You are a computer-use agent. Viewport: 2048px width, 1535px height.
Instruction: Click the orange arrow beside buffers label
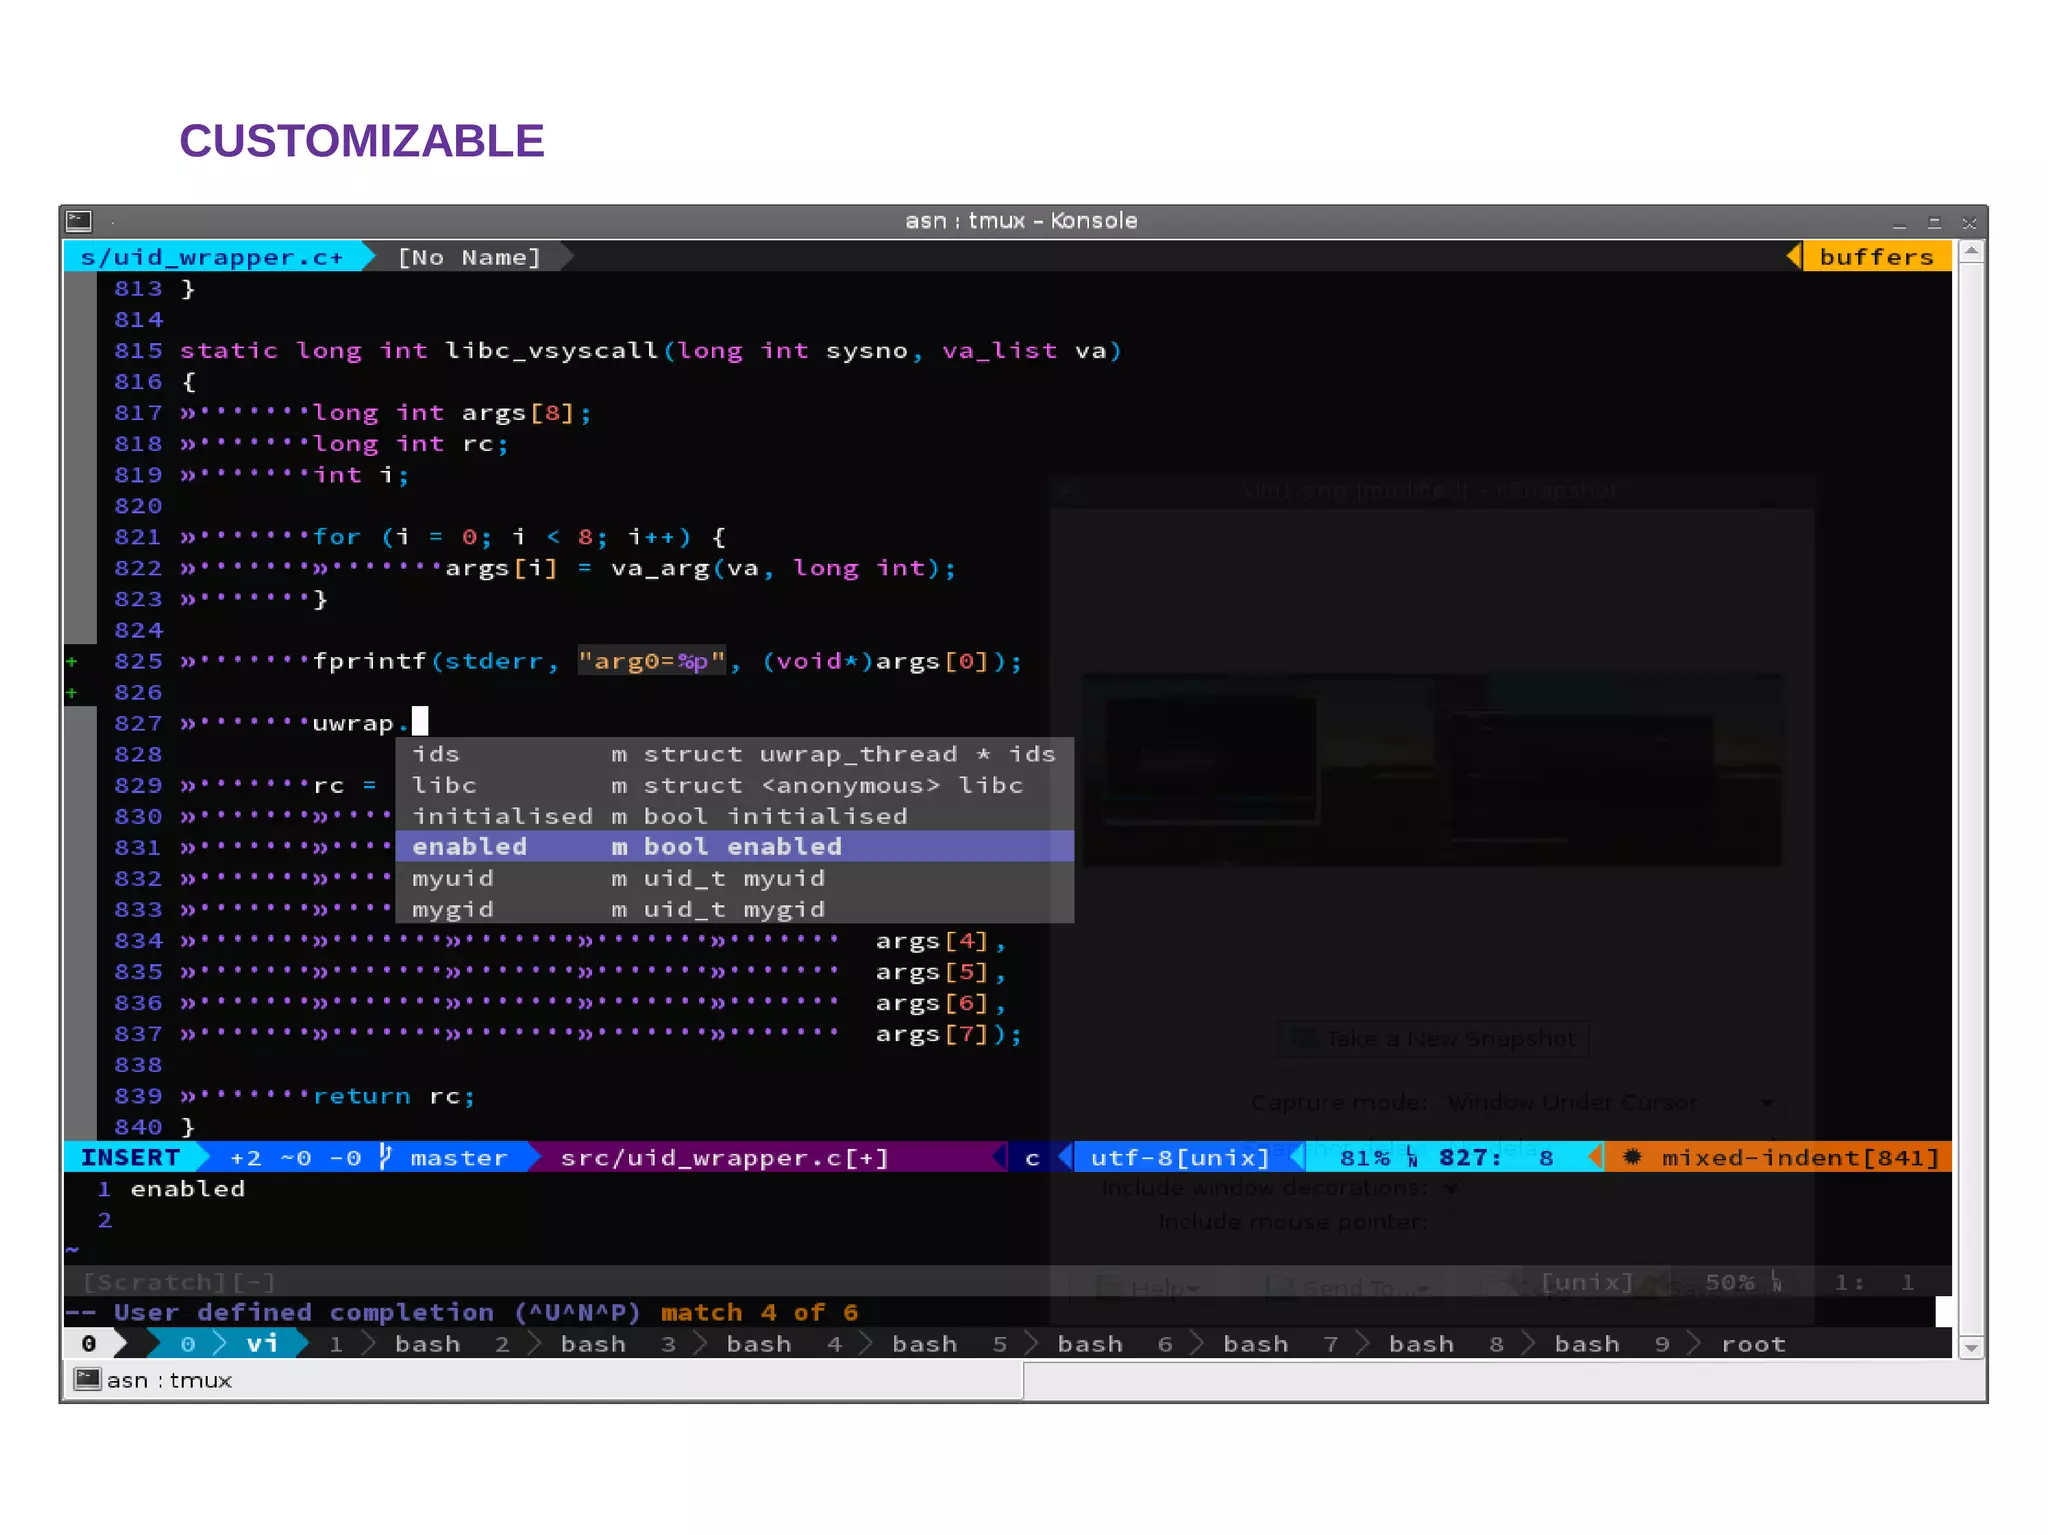1794,257
